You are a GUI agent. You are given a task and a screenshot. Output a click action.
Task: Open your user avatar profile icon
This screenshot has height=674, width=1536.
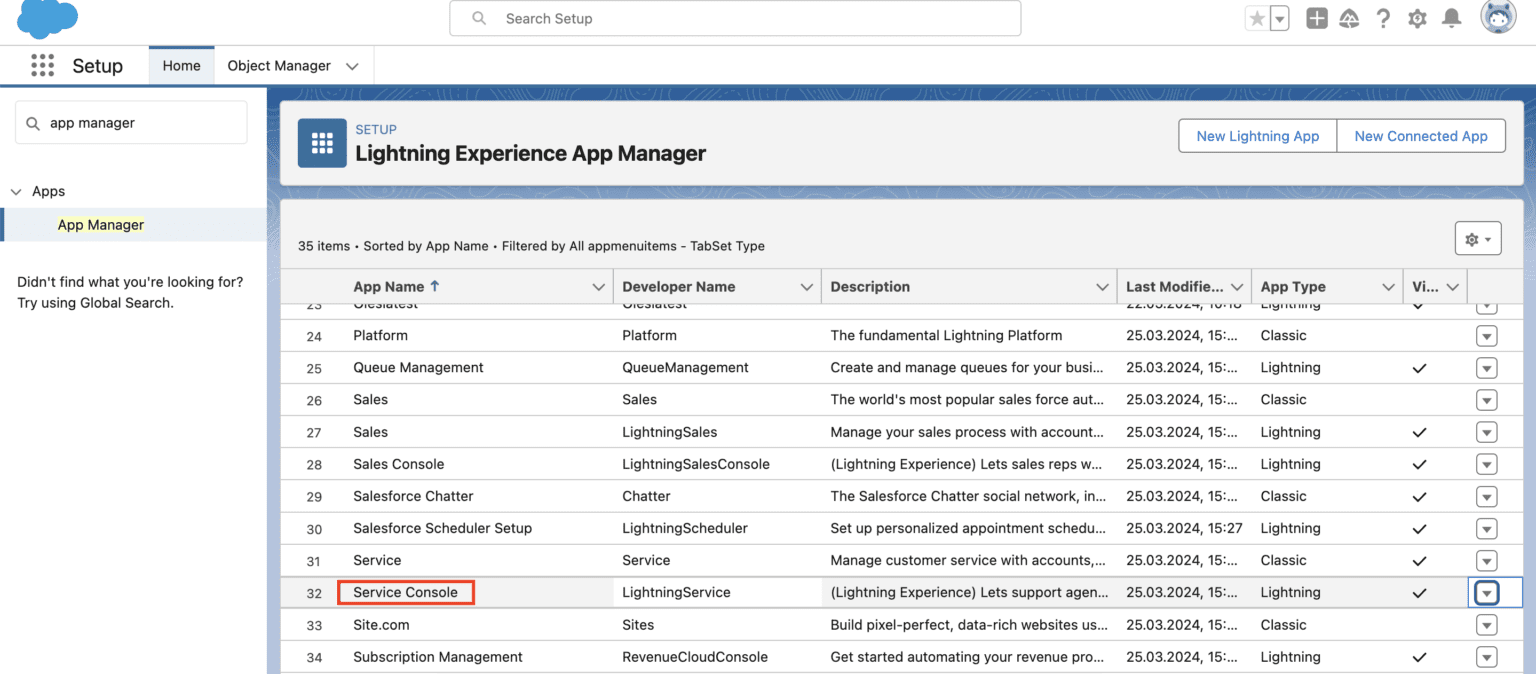[x=1497, y=17]
